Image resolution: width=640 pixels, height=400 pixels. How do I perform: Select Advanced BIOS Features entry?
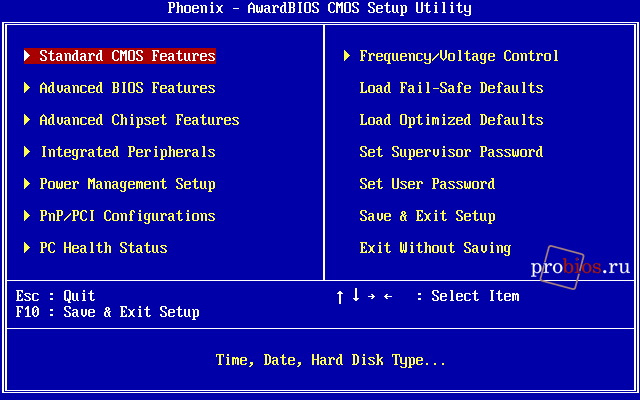tap(127, 88)
